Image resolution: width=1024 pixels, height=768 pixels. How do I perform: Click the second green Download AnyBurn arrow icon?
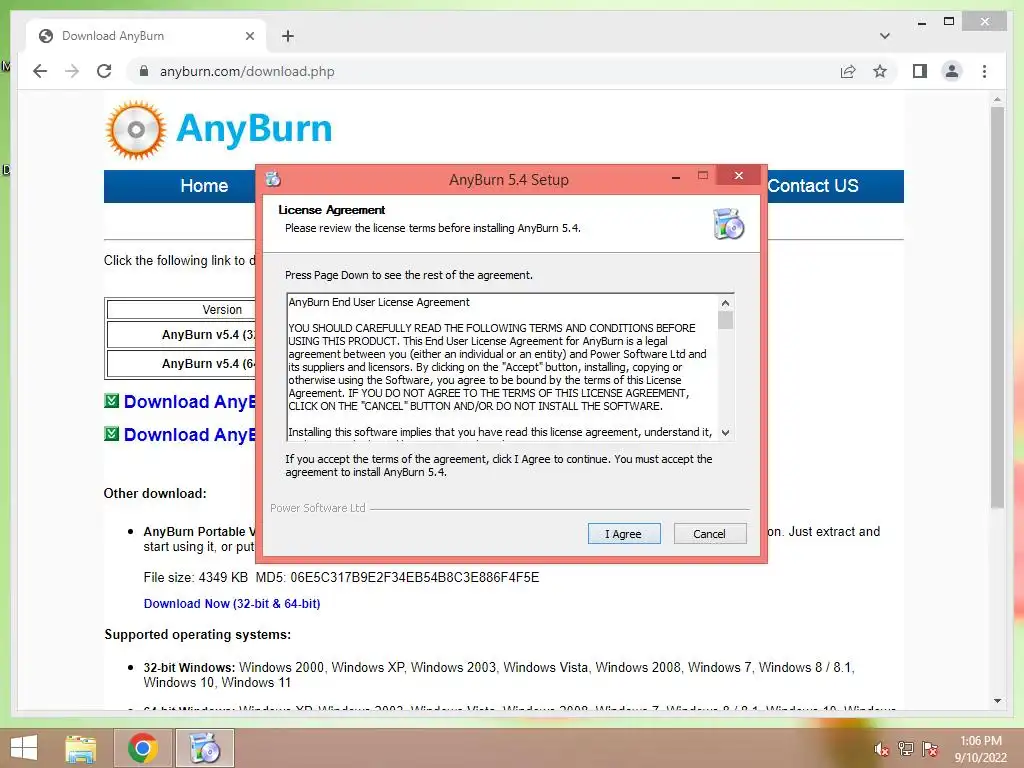pyautogui.click(x=112, y=434)
